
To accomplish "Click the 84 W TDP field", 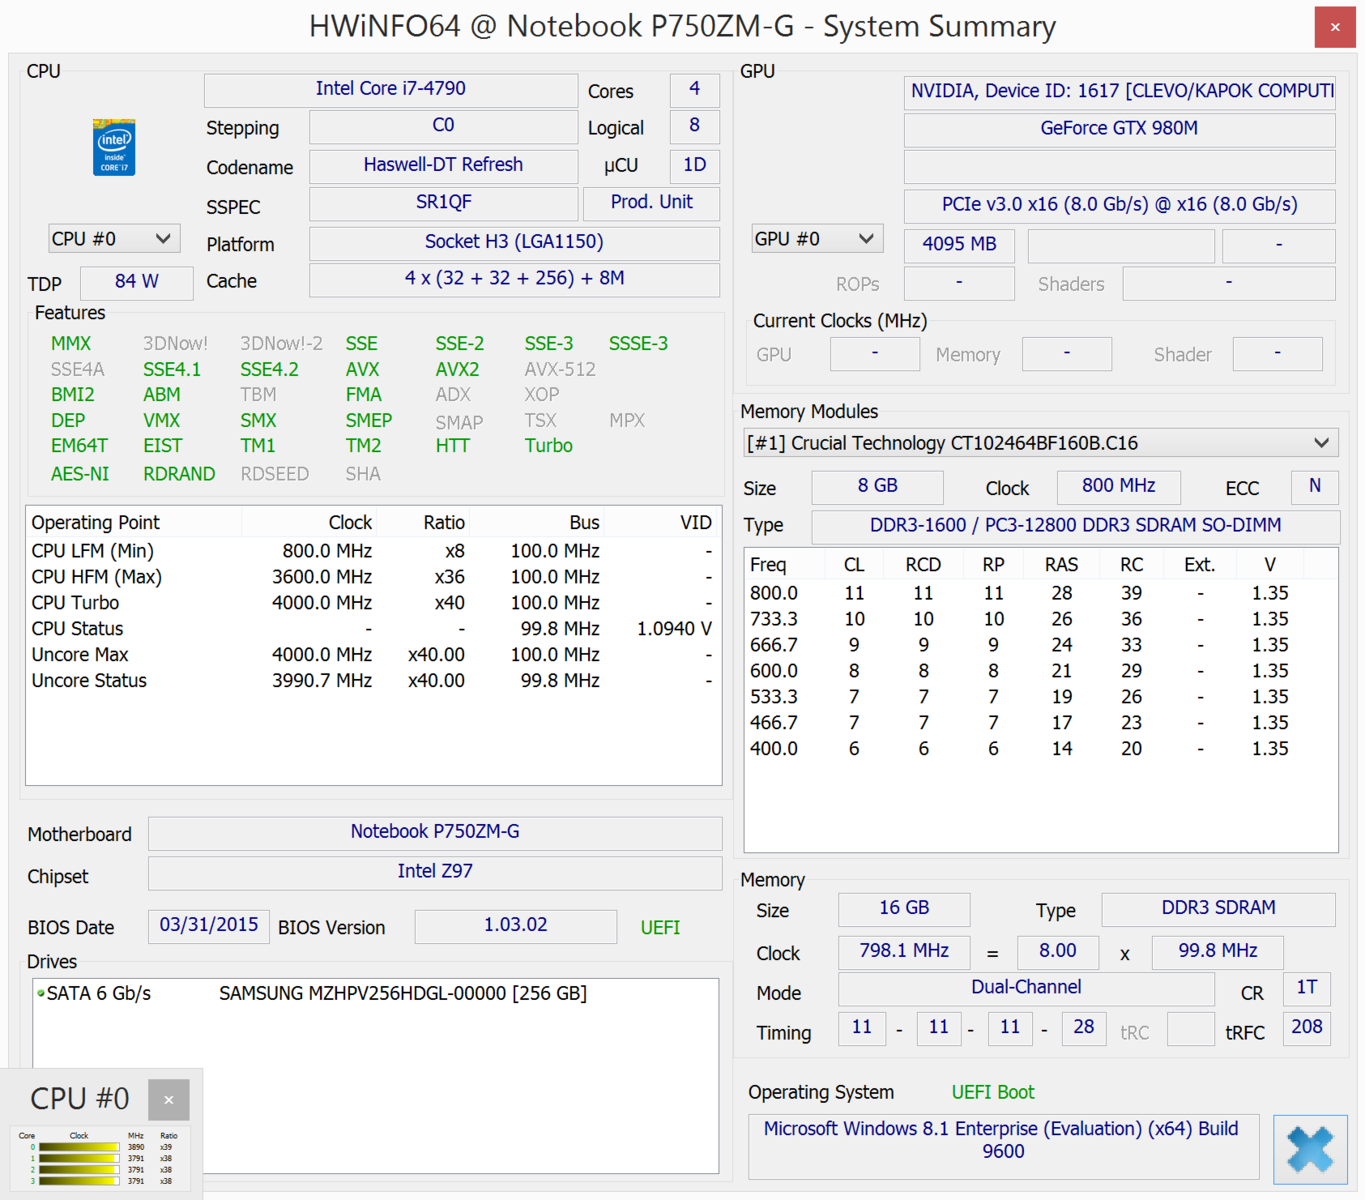I will pos(136,283).
